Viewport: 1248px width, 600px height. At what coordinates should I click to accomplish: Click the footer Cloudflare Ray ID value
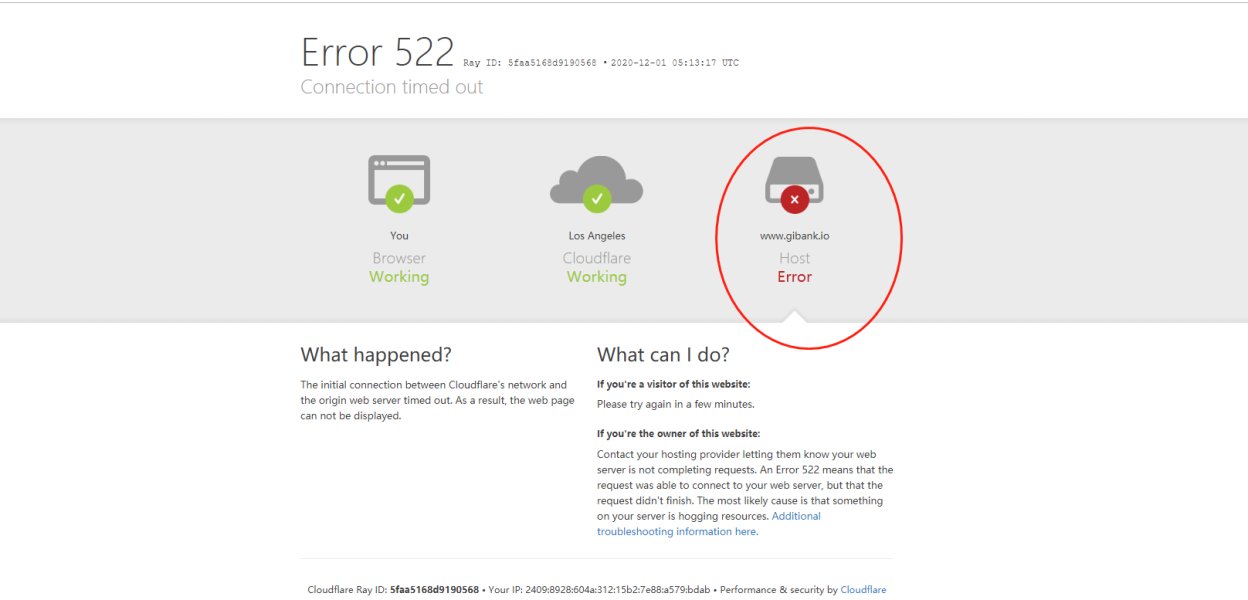(x=434, y=590)
